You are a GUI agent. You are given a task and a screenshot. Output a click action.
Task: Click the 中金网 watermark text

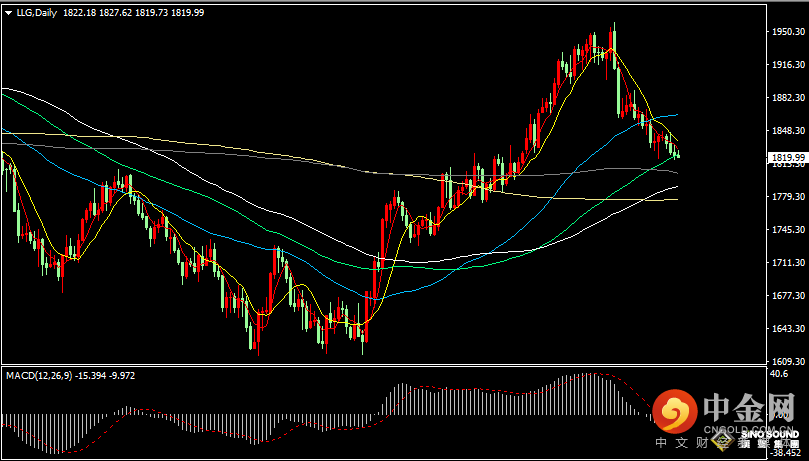pos(750,408)
